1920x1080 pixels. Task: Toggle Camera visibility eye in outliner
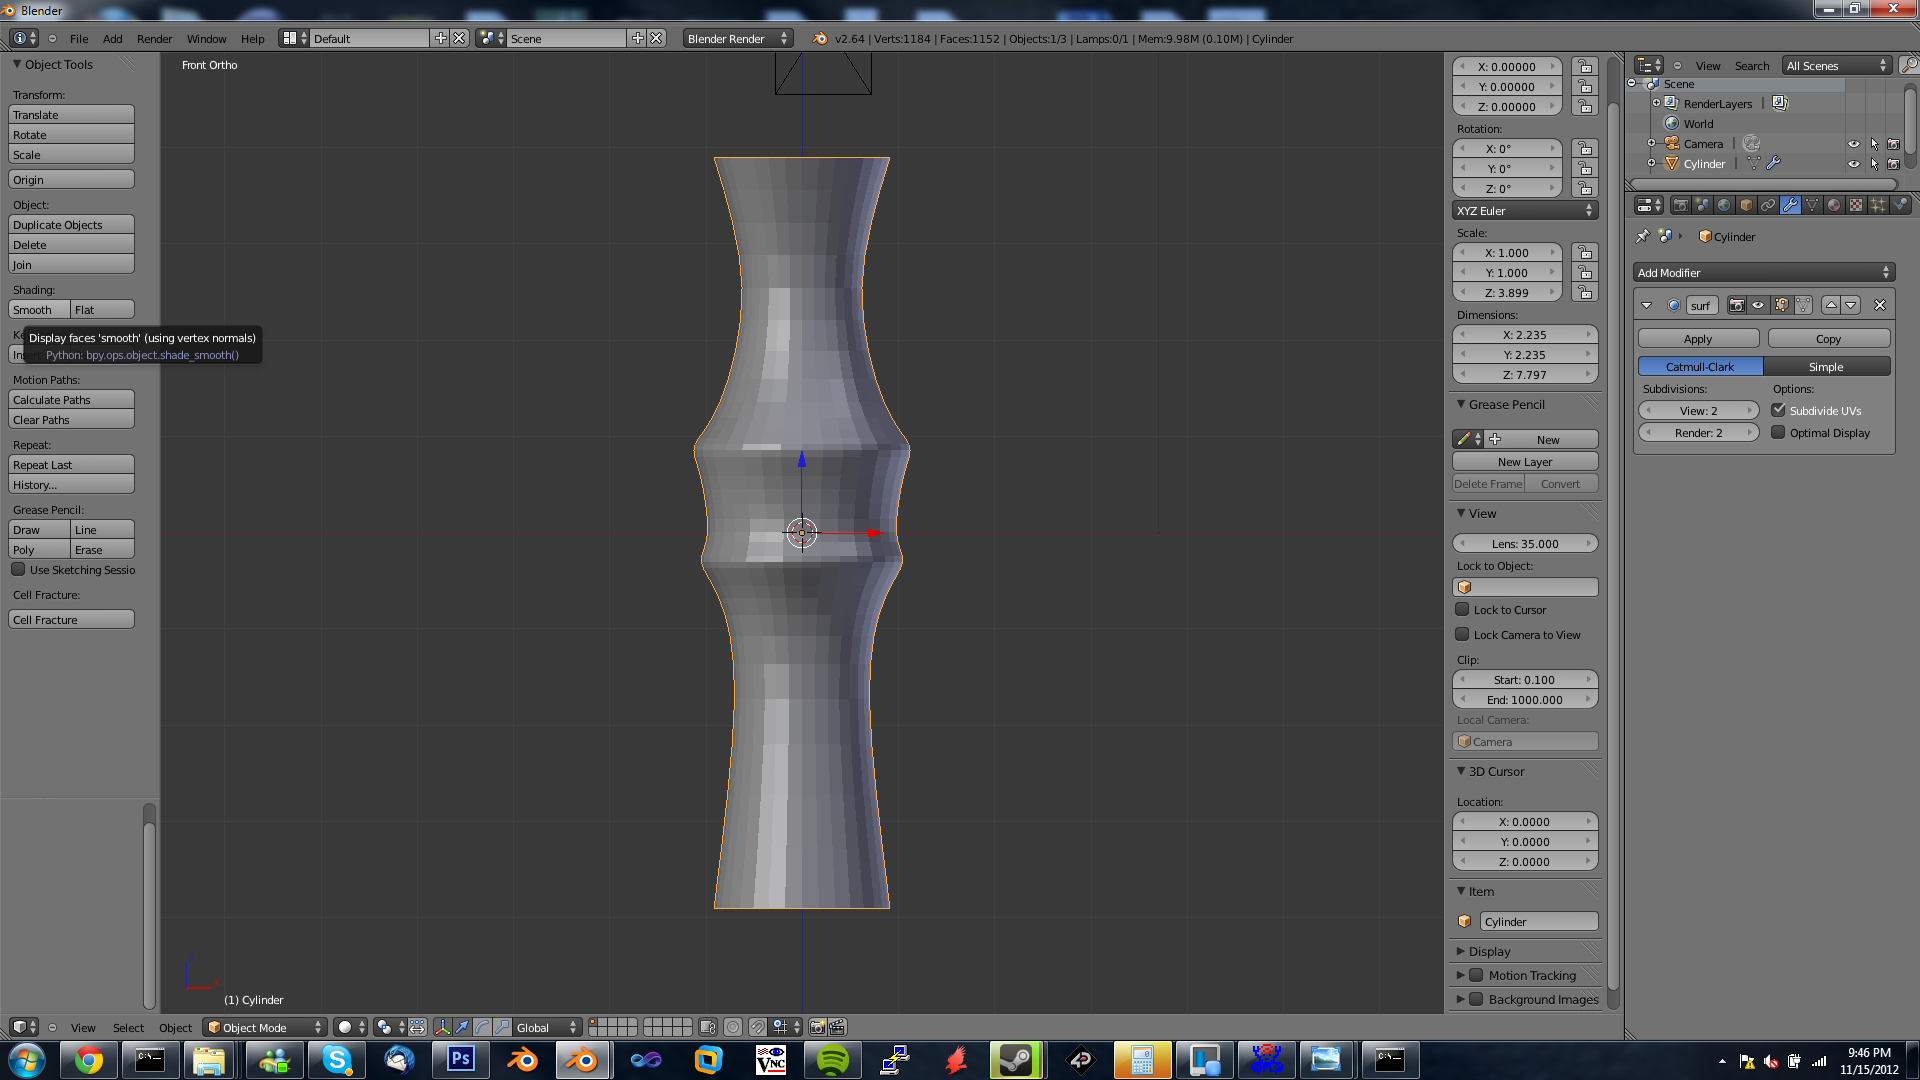tap(1853, 144)
